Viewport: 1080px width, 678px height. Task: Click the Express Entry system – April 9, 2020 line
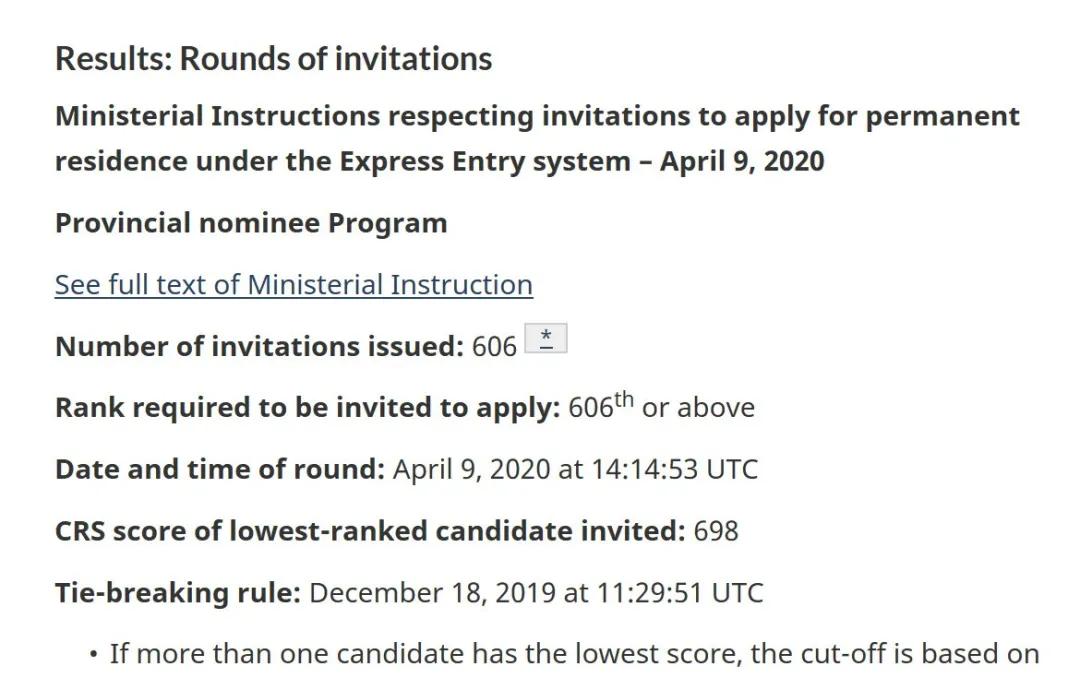(439, 161)
